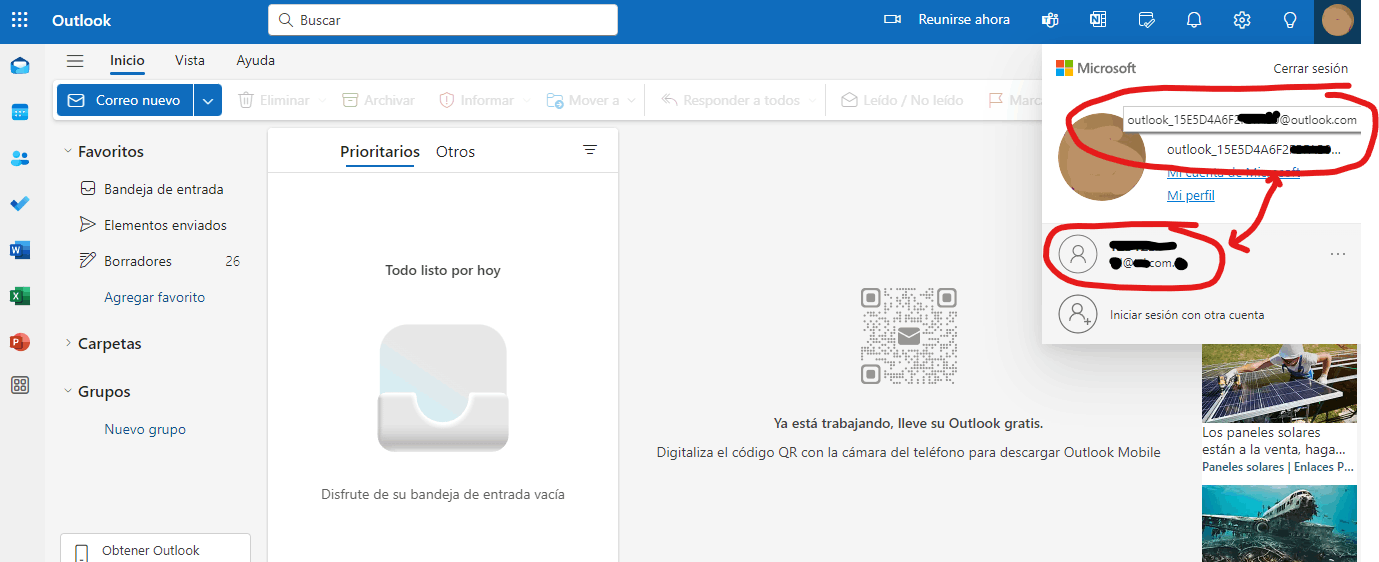
Task: Open the Teams icon in header
Action: pyautogui.click(x=1050, y=20)
